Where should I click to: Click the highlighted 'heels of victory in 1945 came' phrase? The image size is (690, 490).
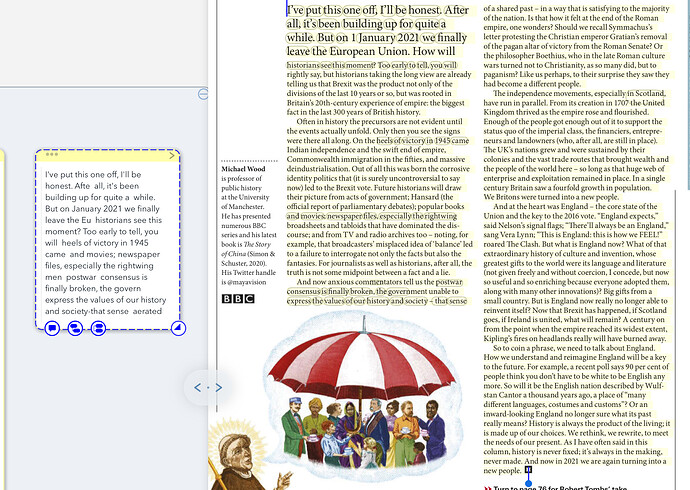pos(423,140)
